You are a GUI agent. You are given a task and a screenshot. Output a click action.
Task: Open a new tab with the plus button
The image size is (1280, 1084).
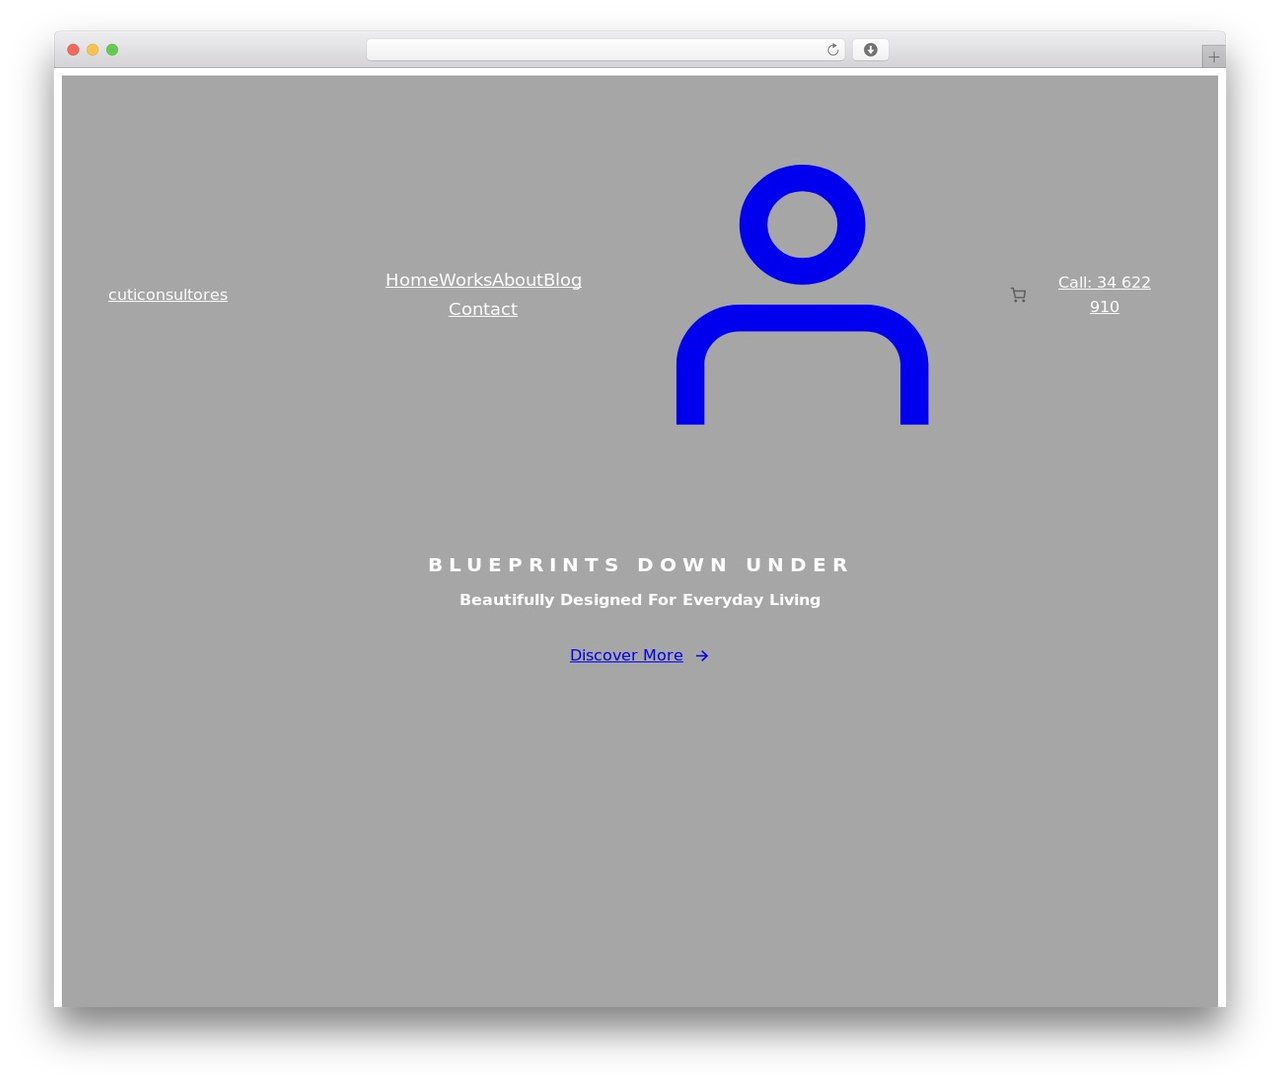(x=1214, y=57)
